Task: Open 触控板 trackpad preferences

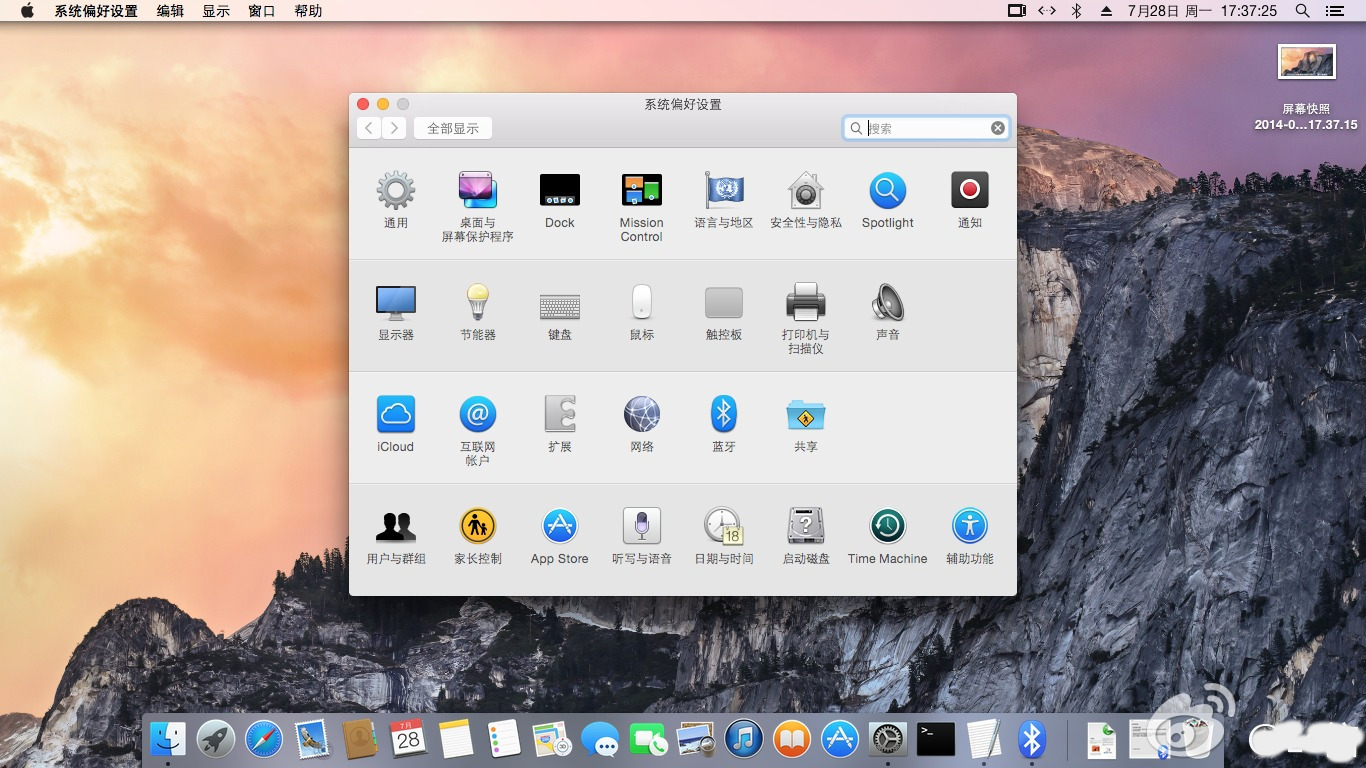Action: pyautogui.click(x=724, y=302)
